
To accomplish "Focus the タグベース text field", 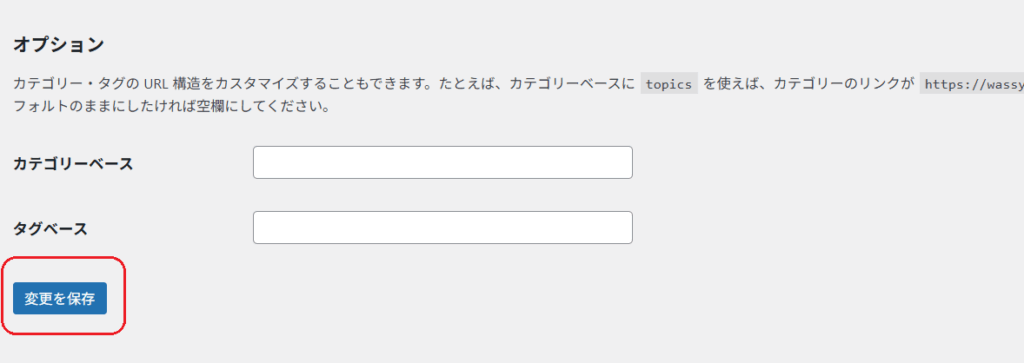I will point(443,227).
